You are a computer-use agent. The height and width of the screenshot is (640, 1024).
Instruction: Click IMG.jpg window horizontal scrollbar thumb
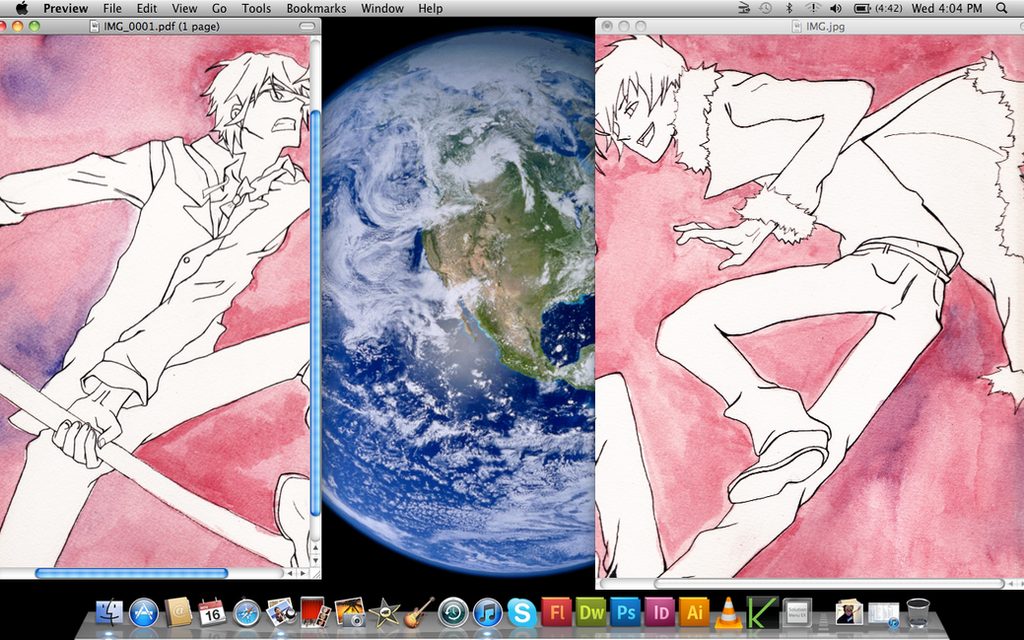pyautogui.click(x=829, y=583)
